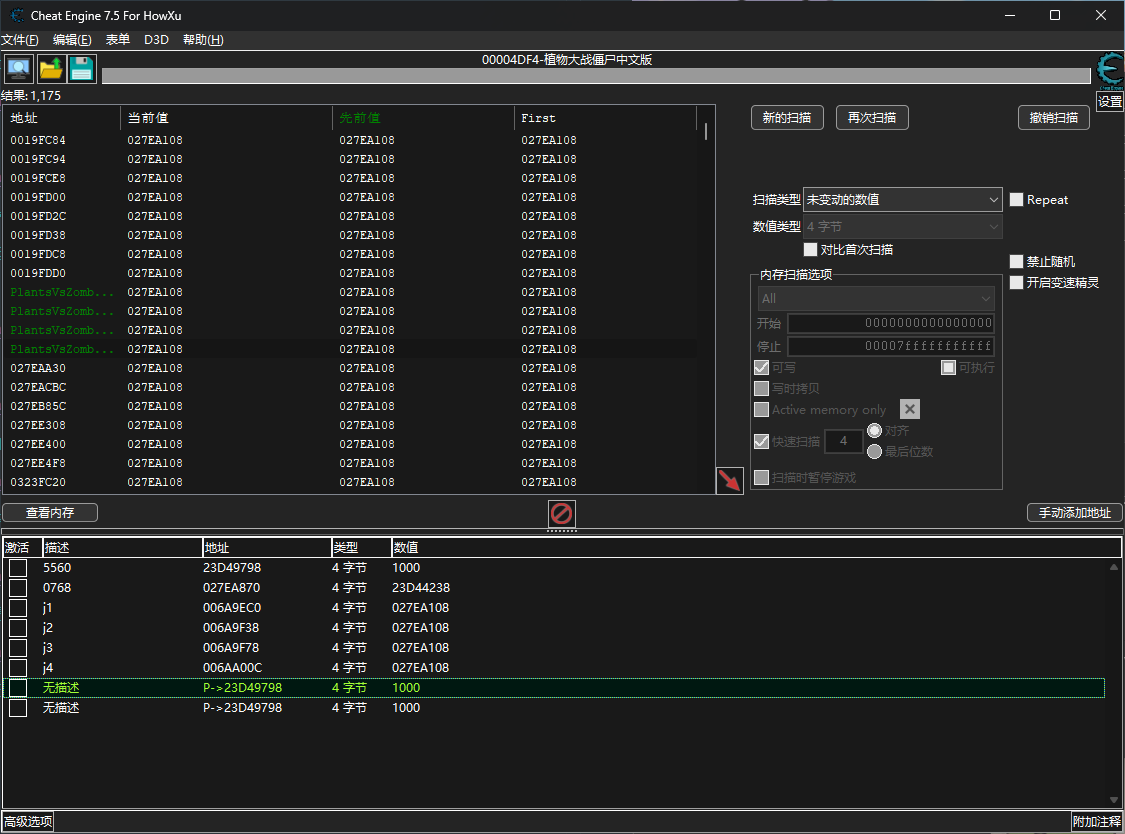
Task: Open the D3D menu
Action: (156, 40)
